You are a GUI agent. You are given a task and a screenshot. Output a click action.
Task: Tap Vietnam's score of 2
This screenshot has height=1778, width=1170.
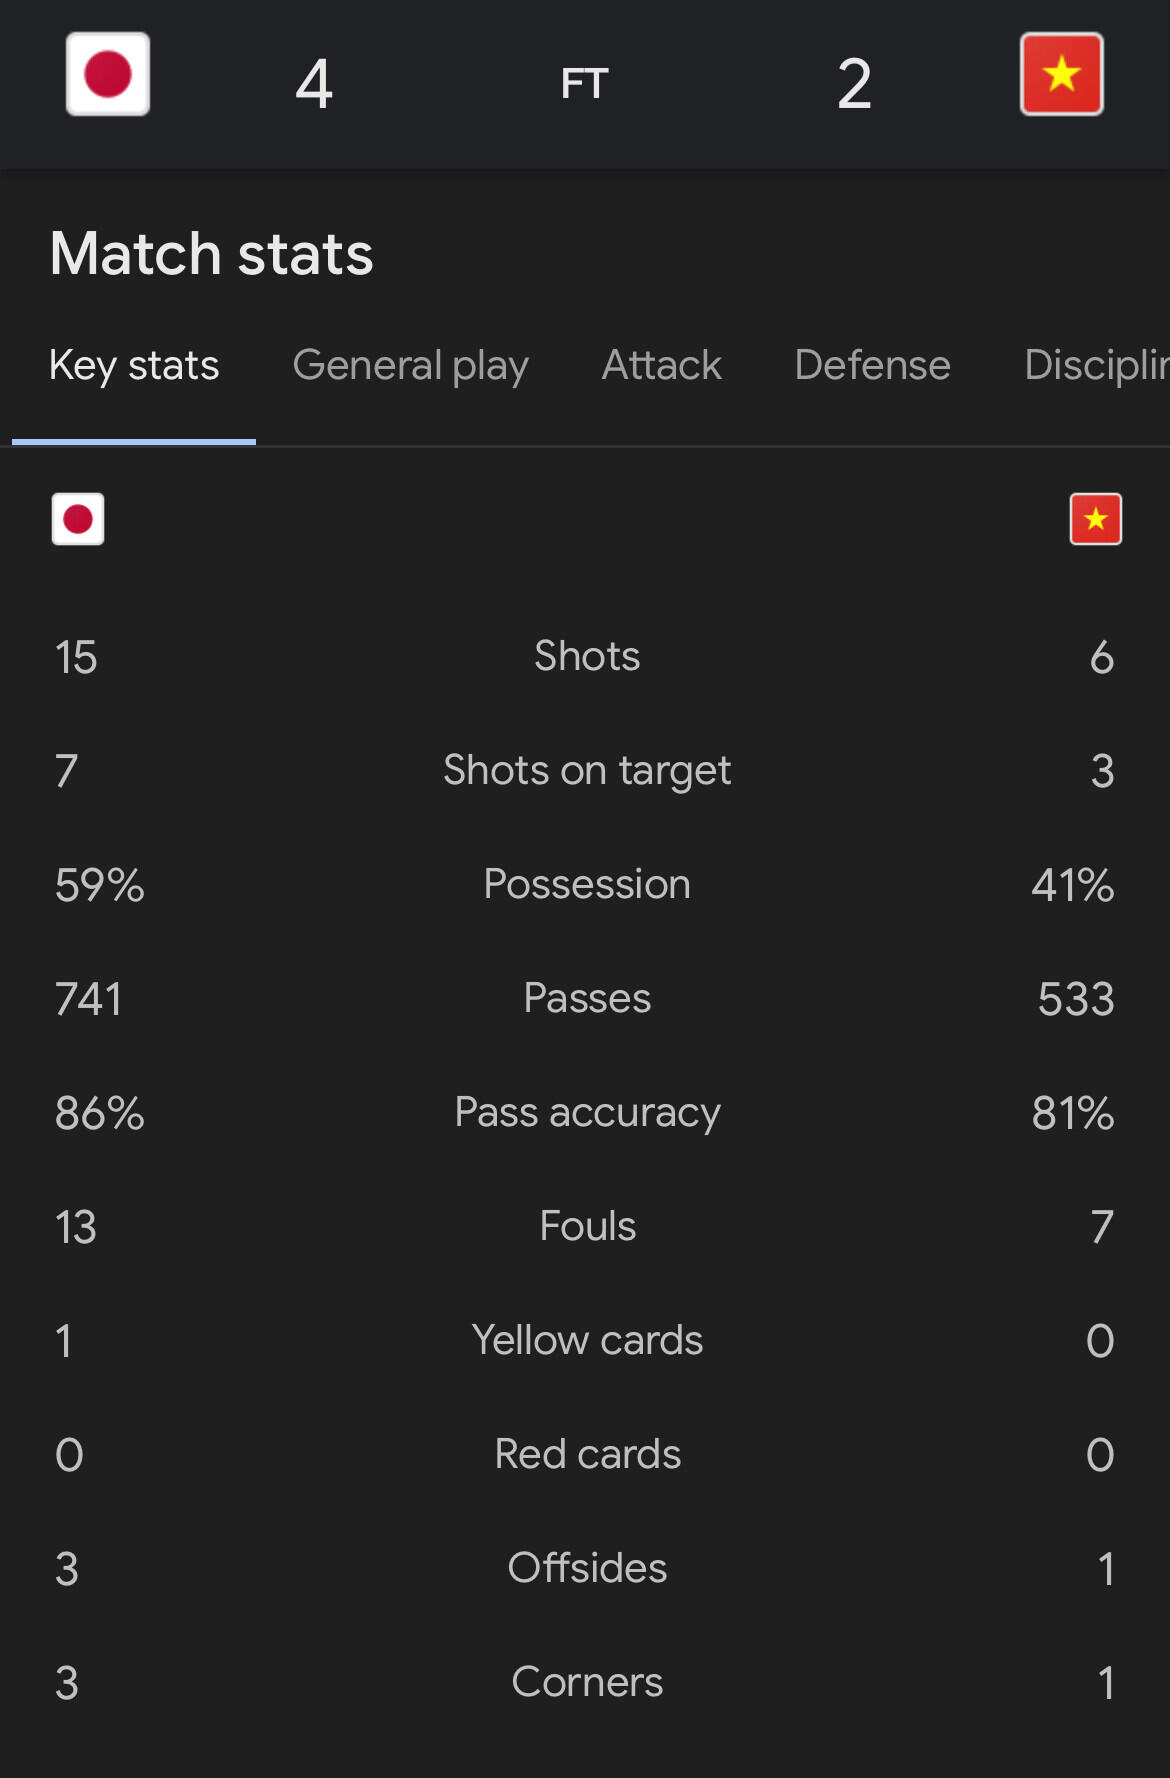click(854, 84)
